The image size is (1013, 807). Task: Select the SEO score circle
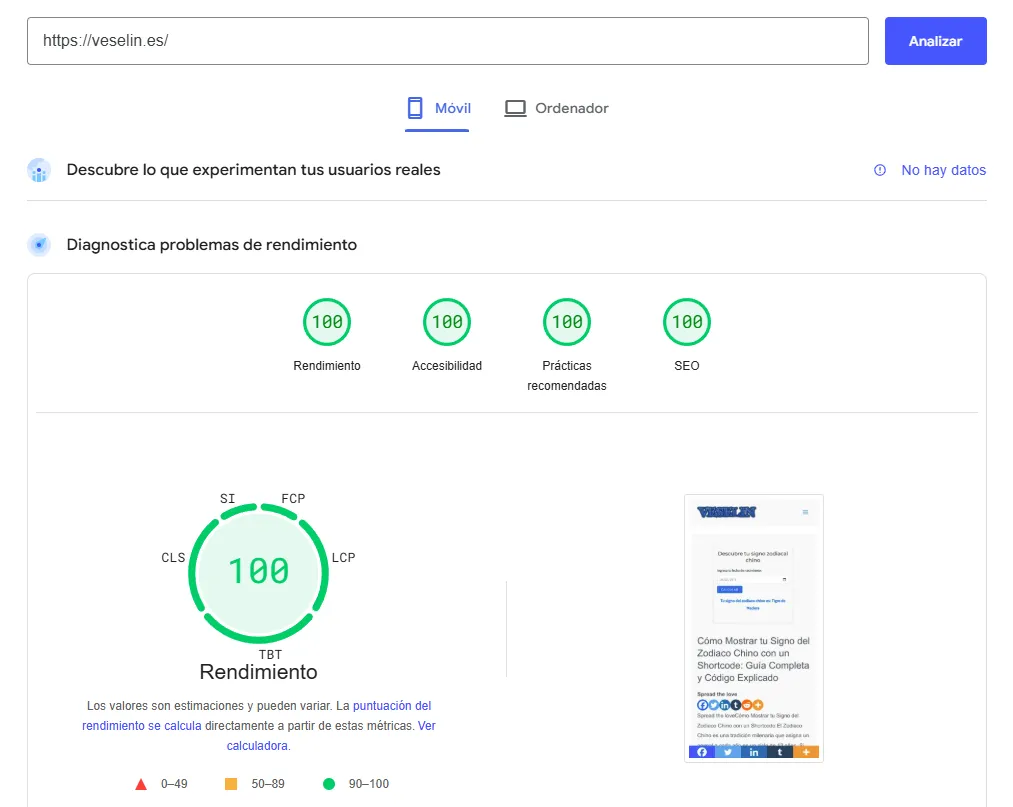tap(687, 322)
